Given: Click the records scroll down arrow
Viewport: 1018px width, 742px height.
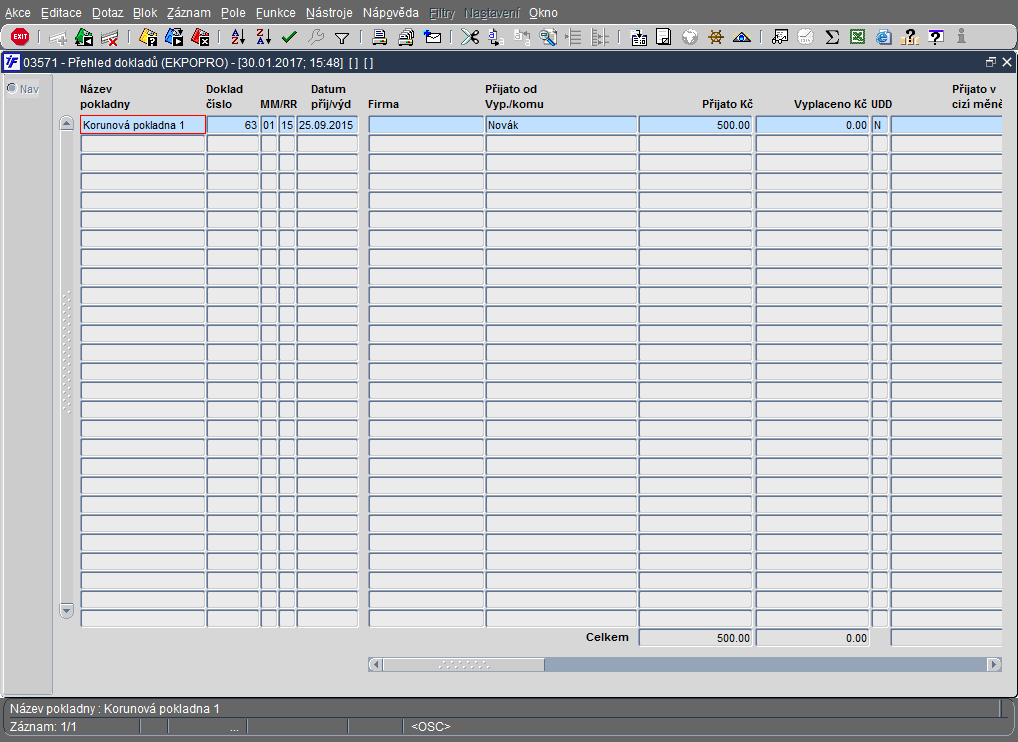Looking at the screenshot, I should click(66, 610).
